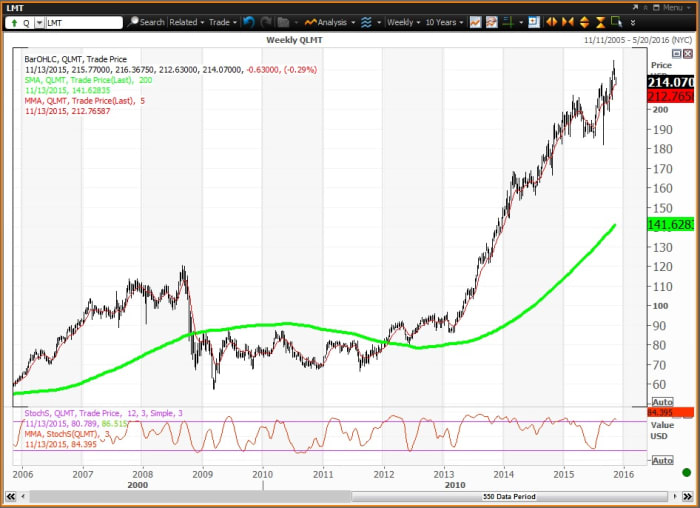
Task: Click the 2000 decade marker on time axis
Action: [x=138, y=485]
